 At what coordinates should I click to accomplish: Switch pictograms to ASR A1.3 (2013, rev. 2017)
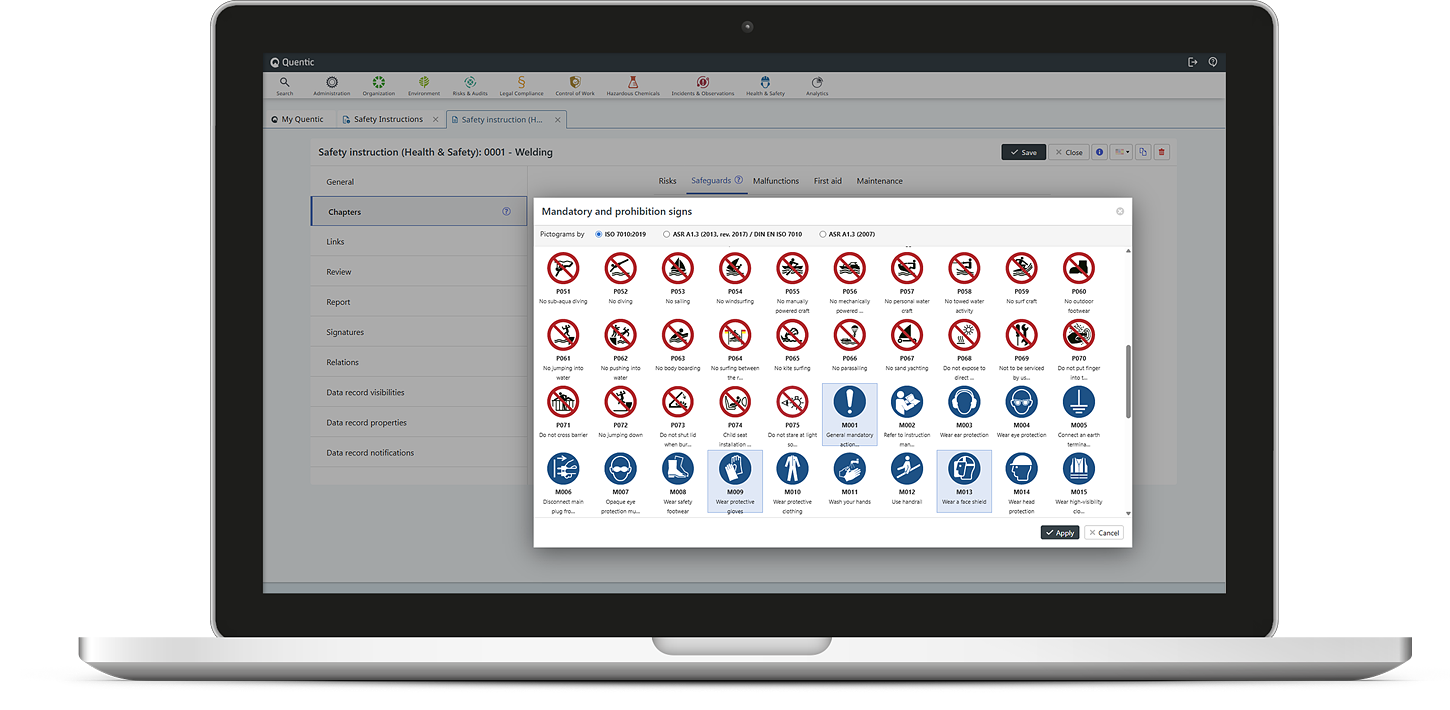click(x=667, y=234)
